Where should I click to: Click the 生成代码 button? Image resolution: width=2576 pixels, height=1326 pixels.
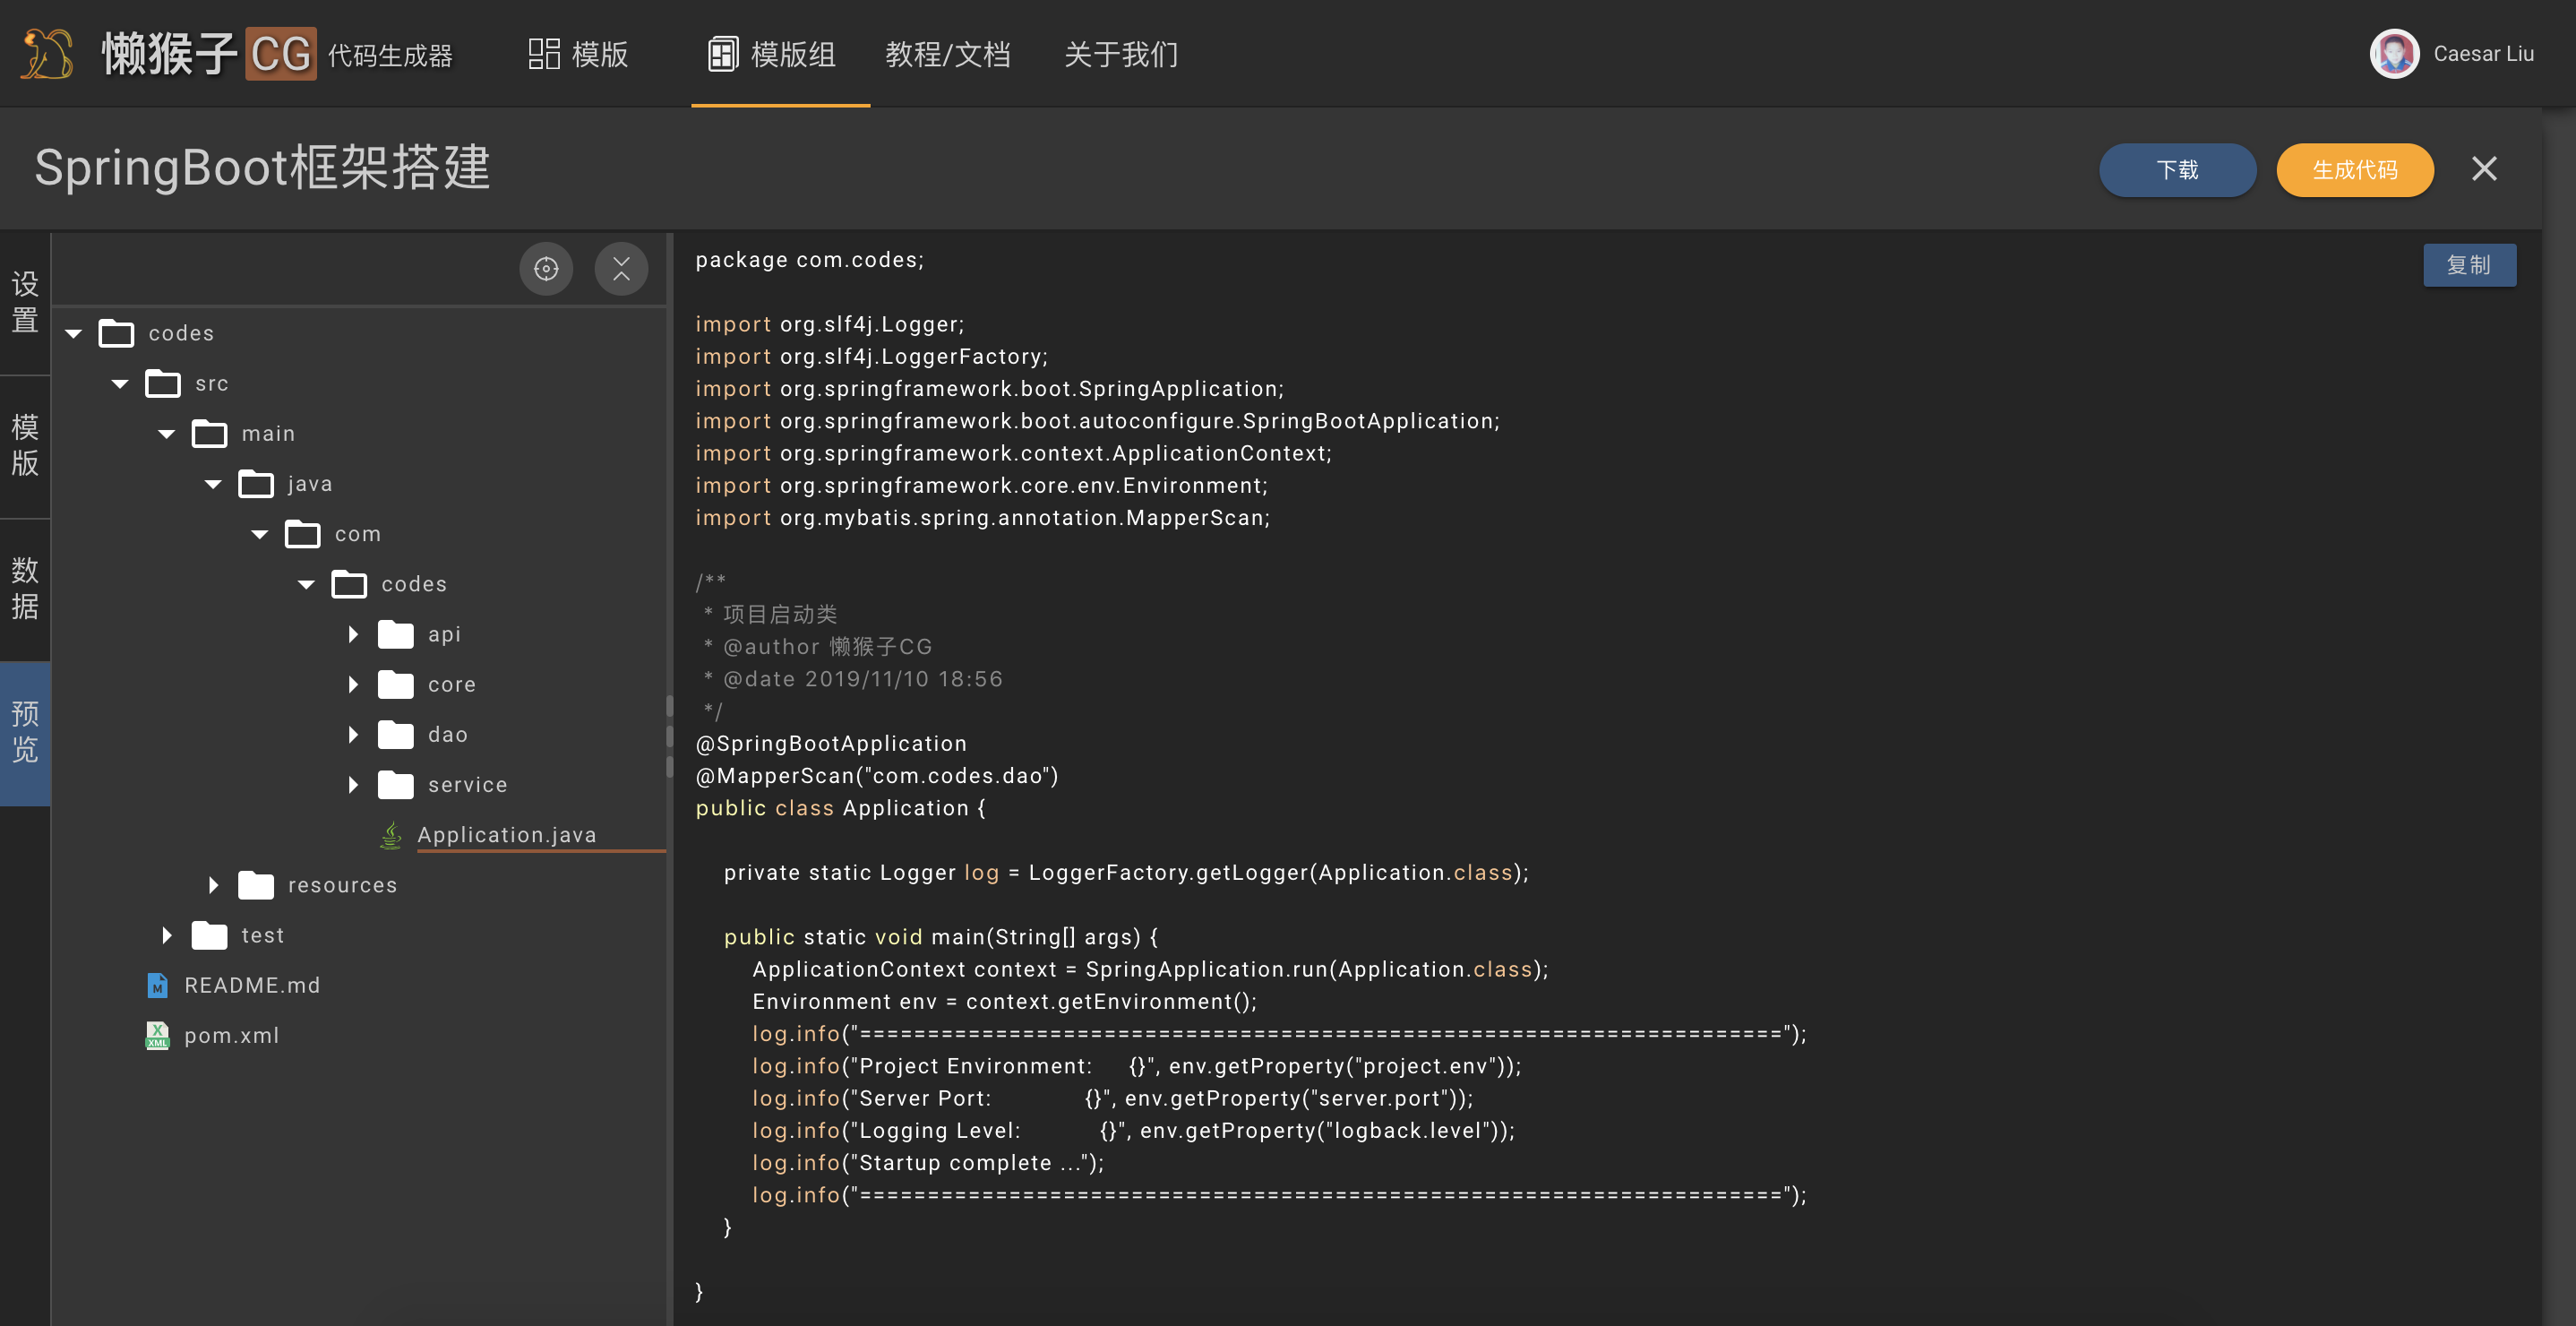(x=2354, y=170)
